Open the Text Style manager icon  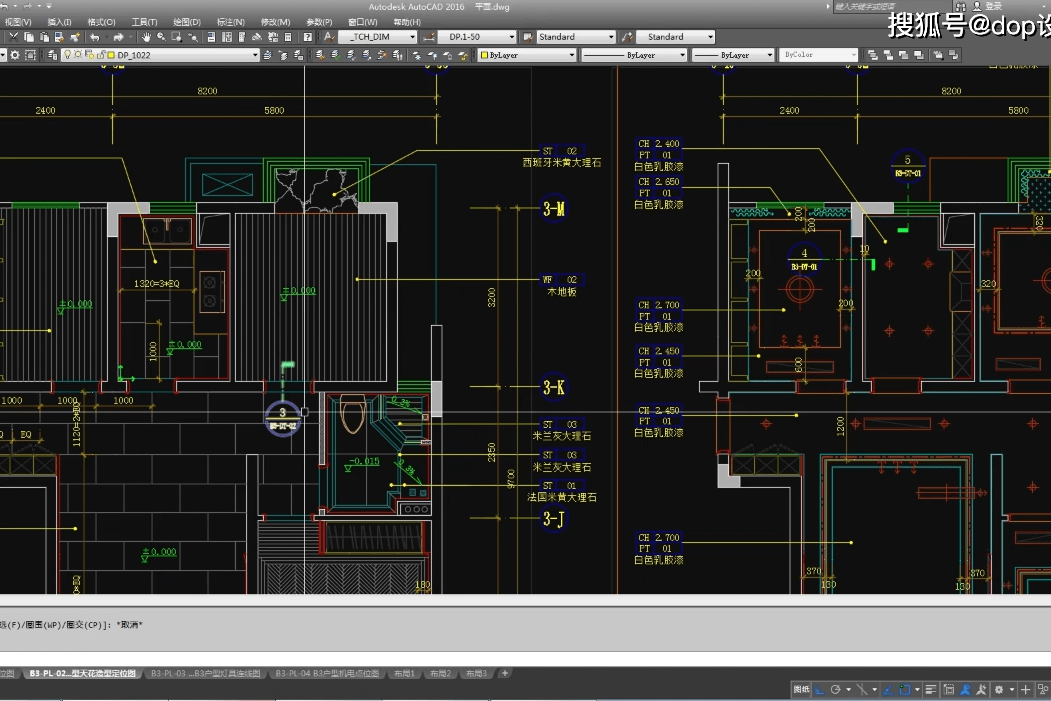click(328, 38)
